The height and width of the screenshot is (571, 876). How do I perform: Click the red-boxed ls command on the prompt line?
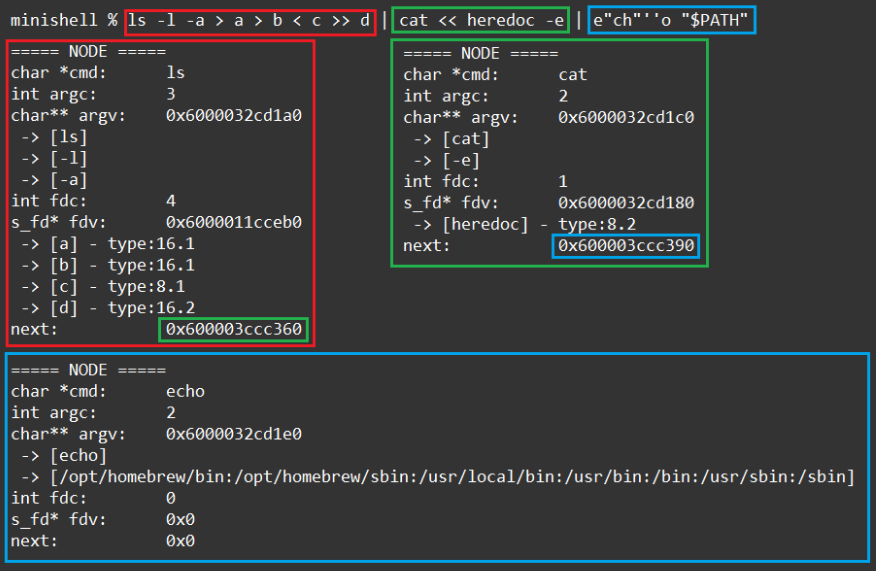click(250, 20)
